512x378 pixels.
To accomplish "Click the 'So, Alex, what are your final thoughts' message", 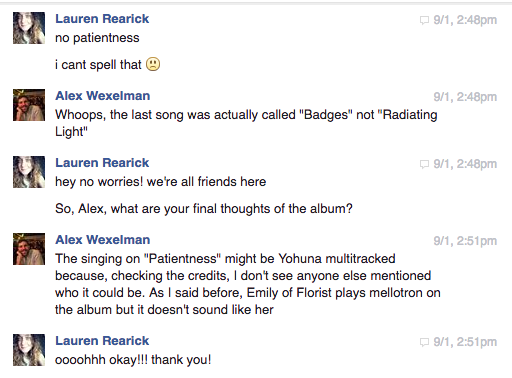I will tap(204, 209).
